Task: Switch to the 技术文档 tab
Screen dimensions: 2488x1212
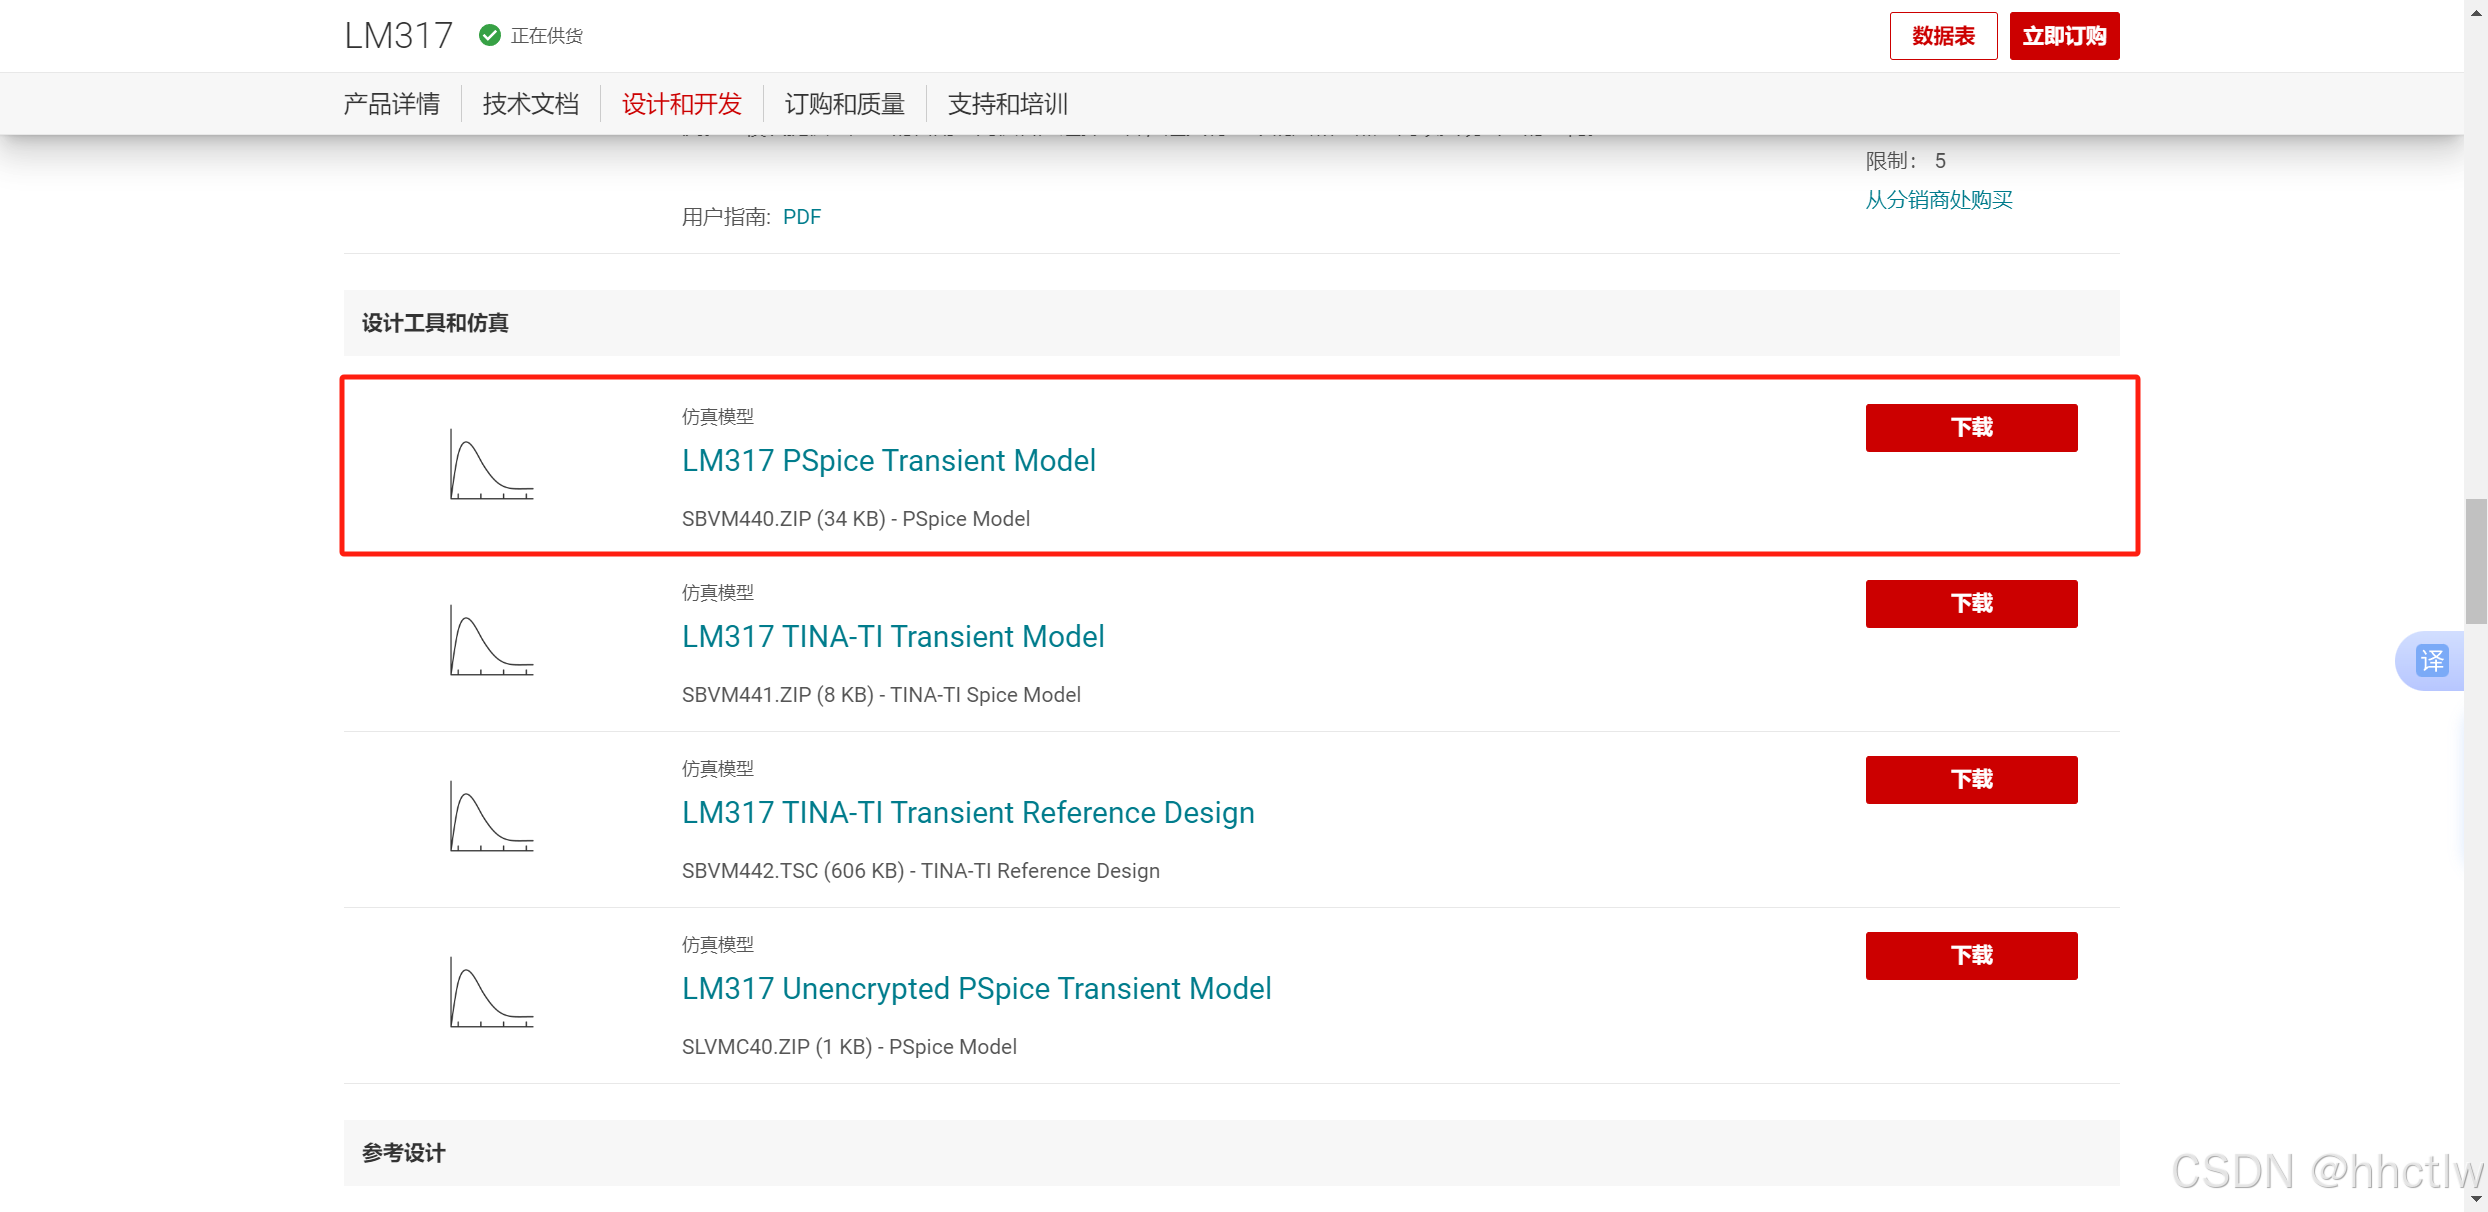Action: (x=531, y=104)
